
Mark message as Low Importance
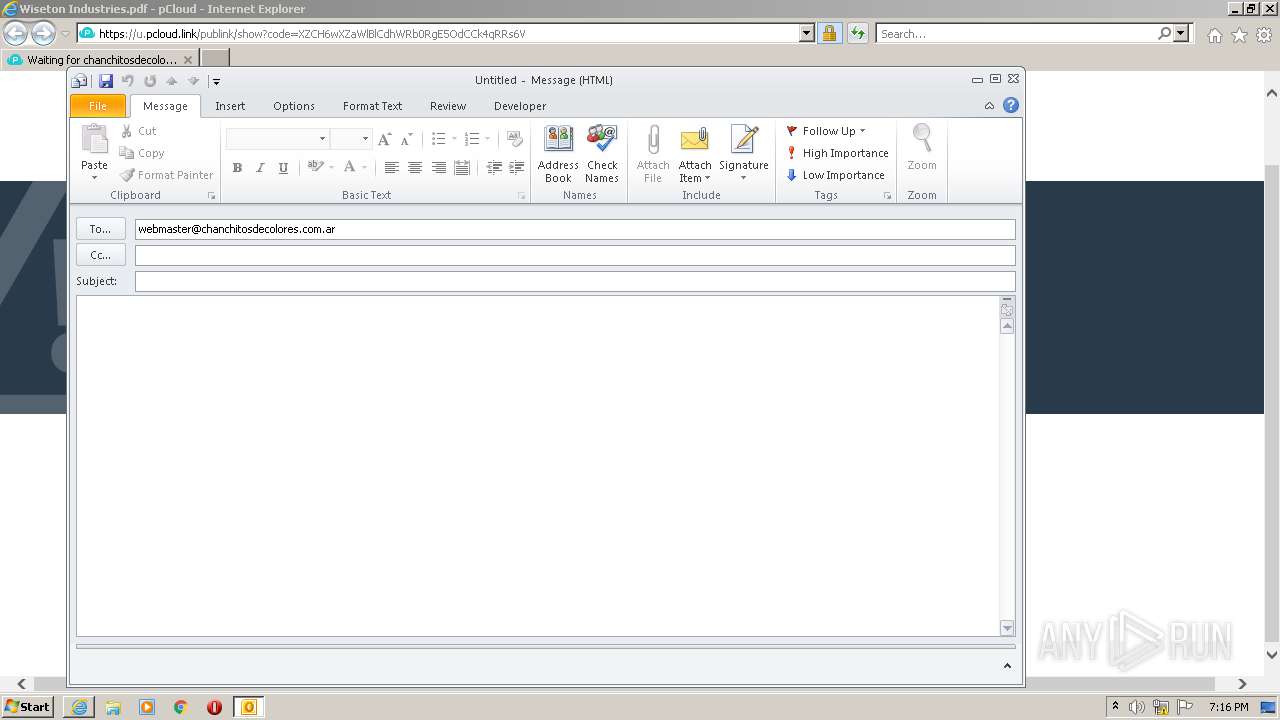[835, 175]
